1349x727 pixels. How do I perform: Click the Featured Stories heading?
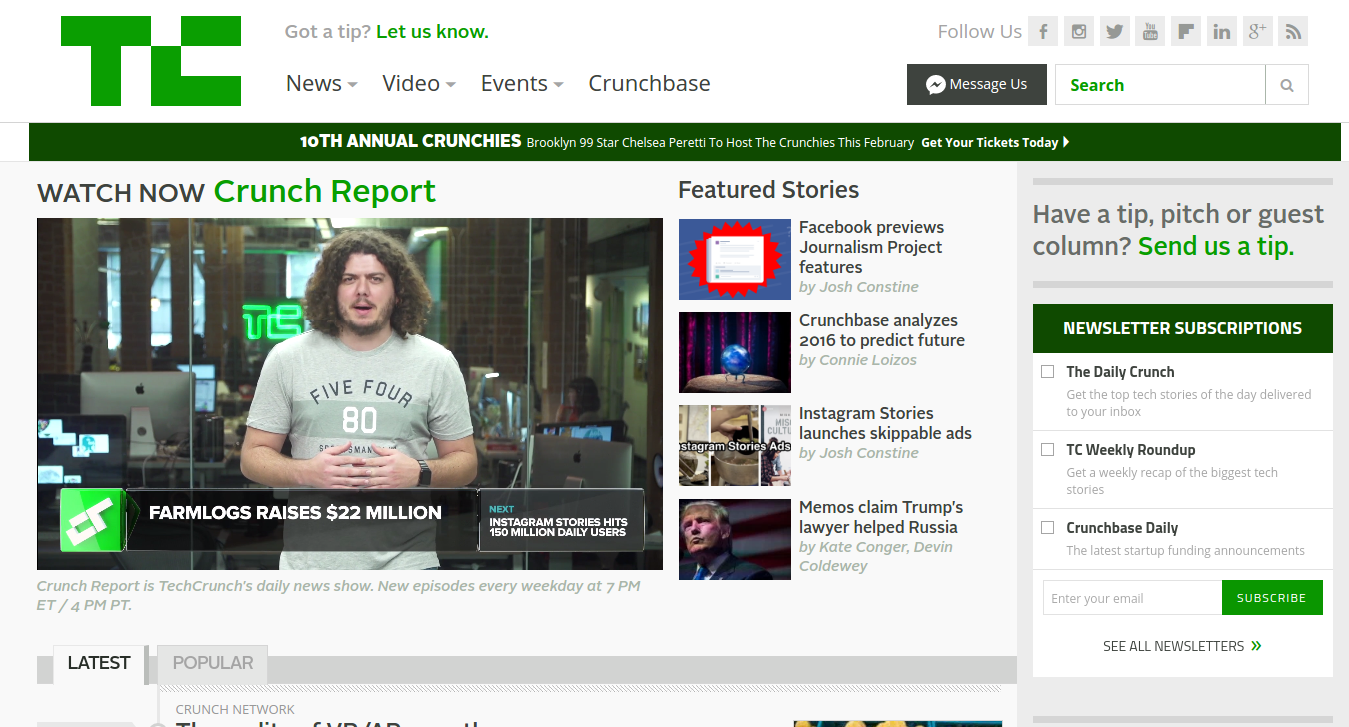(x=768, y=190)
